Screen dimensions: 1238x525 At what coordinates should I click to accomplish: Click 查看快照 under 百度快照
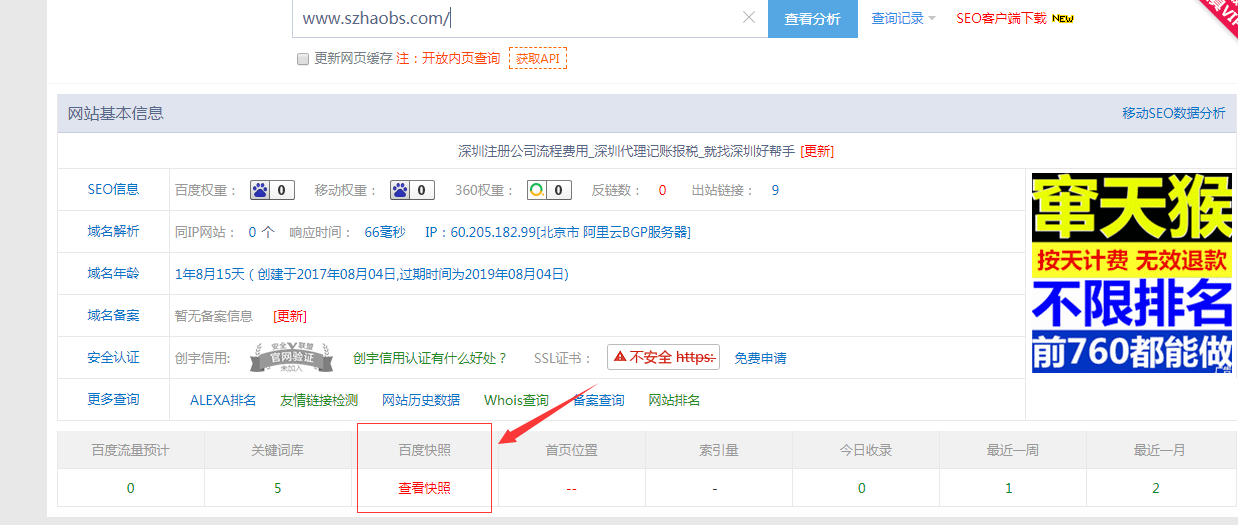(x=425, y=488)
